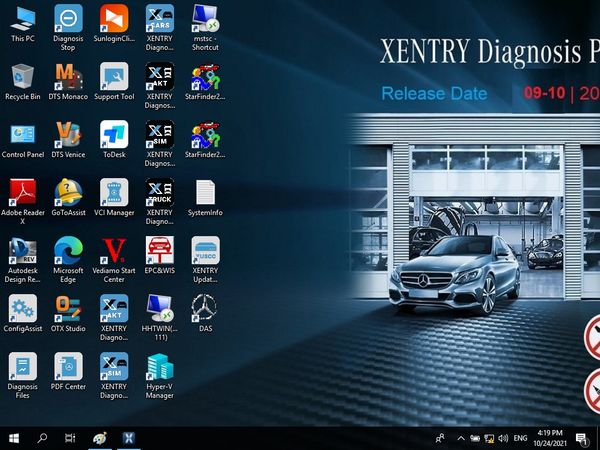
Task: Open the Diagnosis Files shortcut
Action: tap(22, 366)
